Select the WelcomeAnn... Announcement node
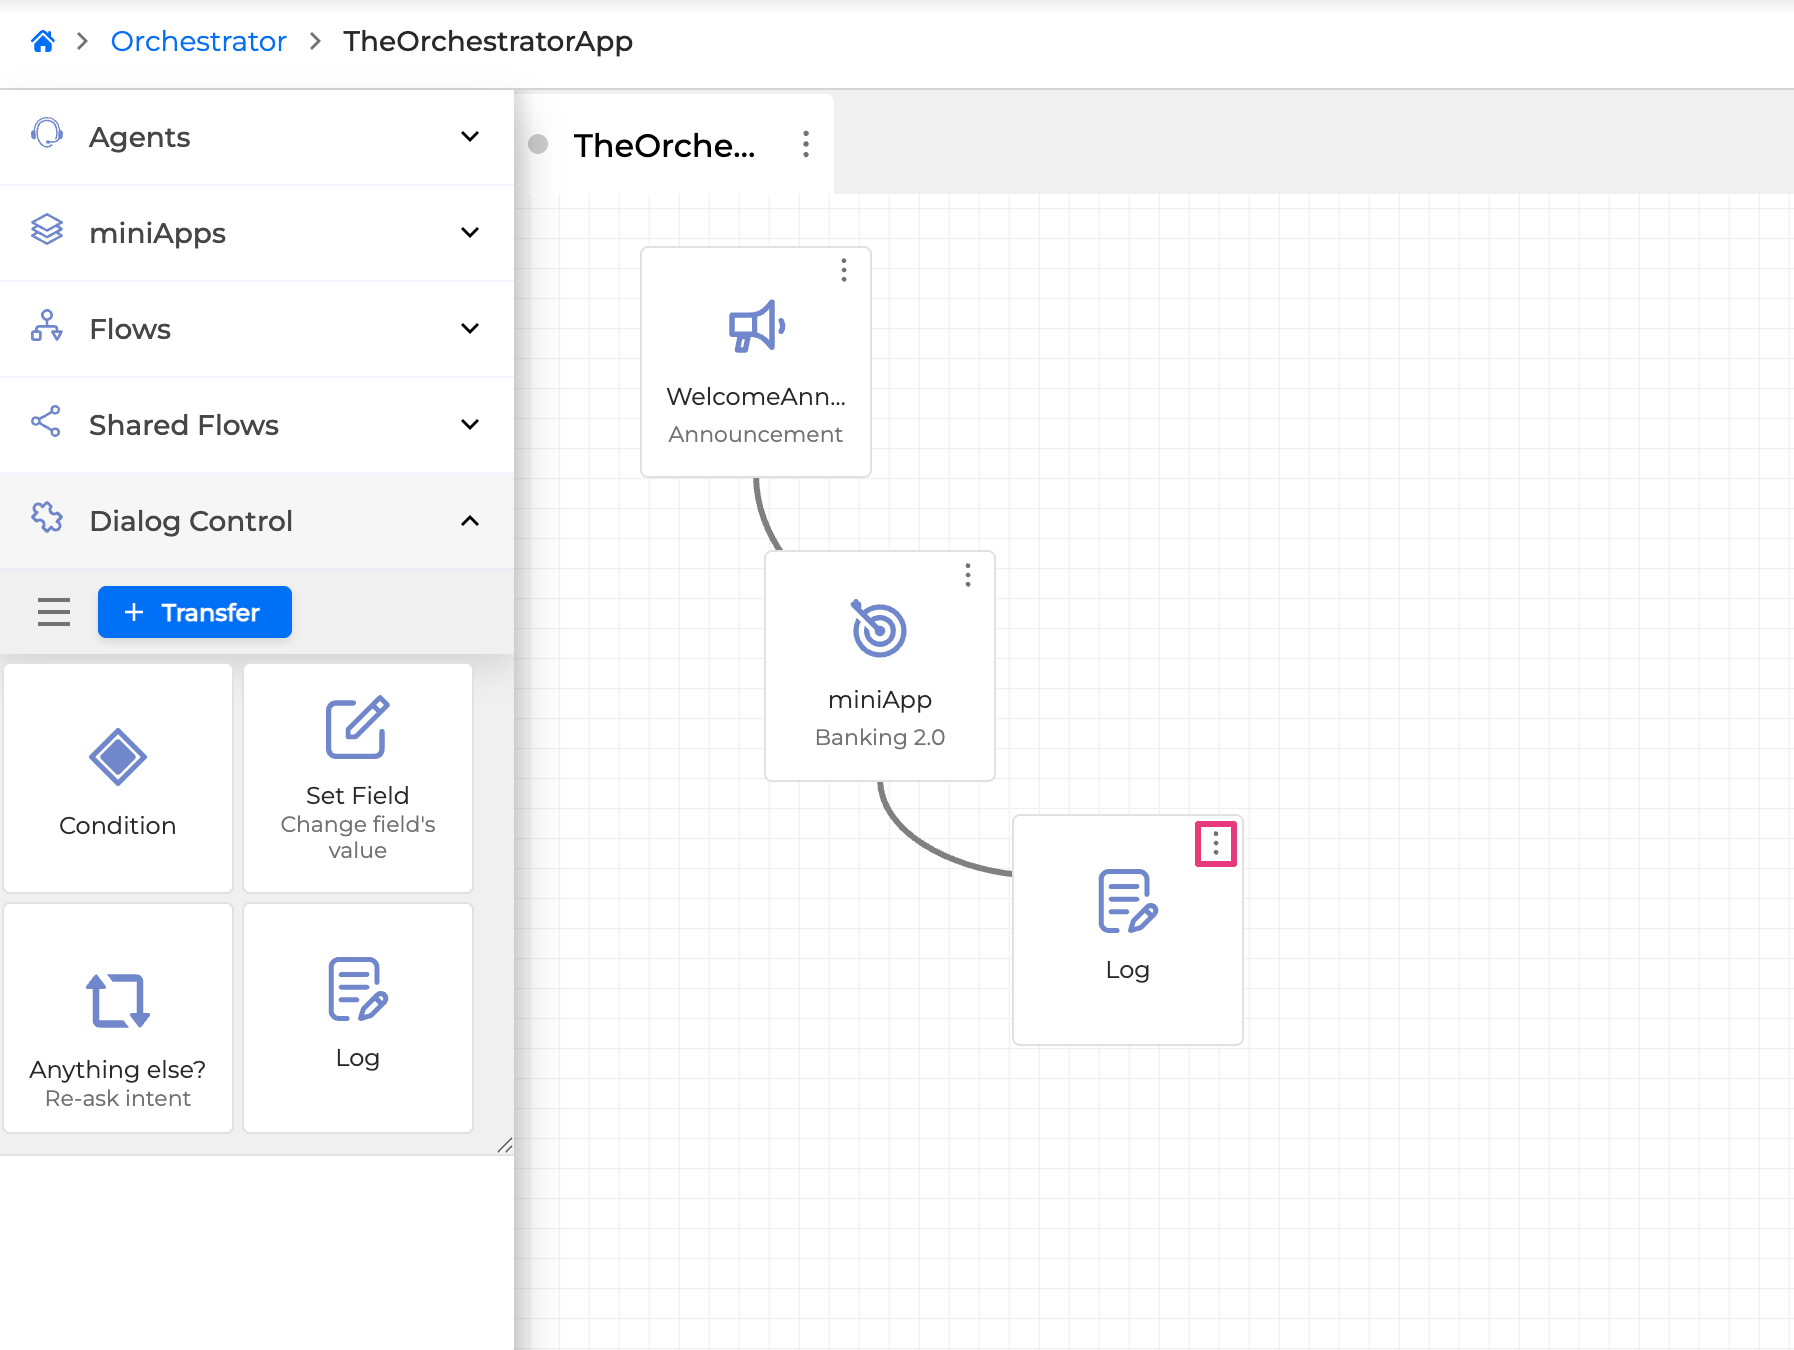This screenshot has width=1794, height=1350. tap(756, 370)
